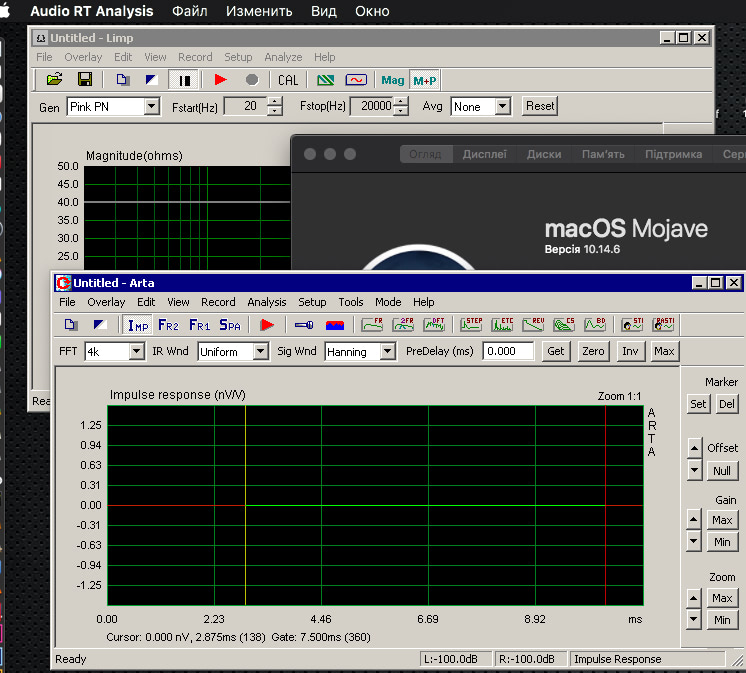Screen dimensions: 746x673
Task: Toggle M+P magnitude and phase view
Action: pyautogui.click(x=425, y=80)
